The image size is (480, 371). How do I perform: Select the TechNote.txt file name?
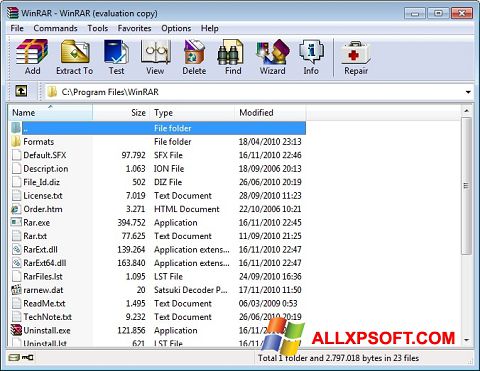pos(47,317)
